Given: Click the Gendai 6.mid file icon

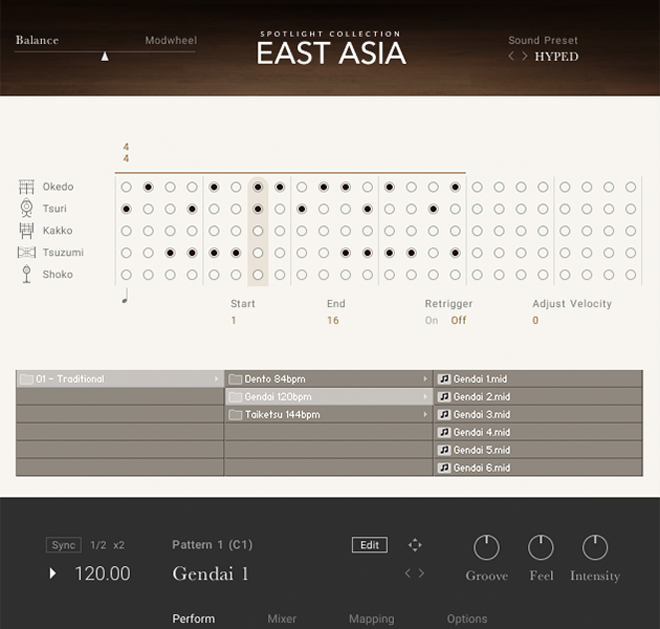Looking at the screenshot, I should pos(444,468).
